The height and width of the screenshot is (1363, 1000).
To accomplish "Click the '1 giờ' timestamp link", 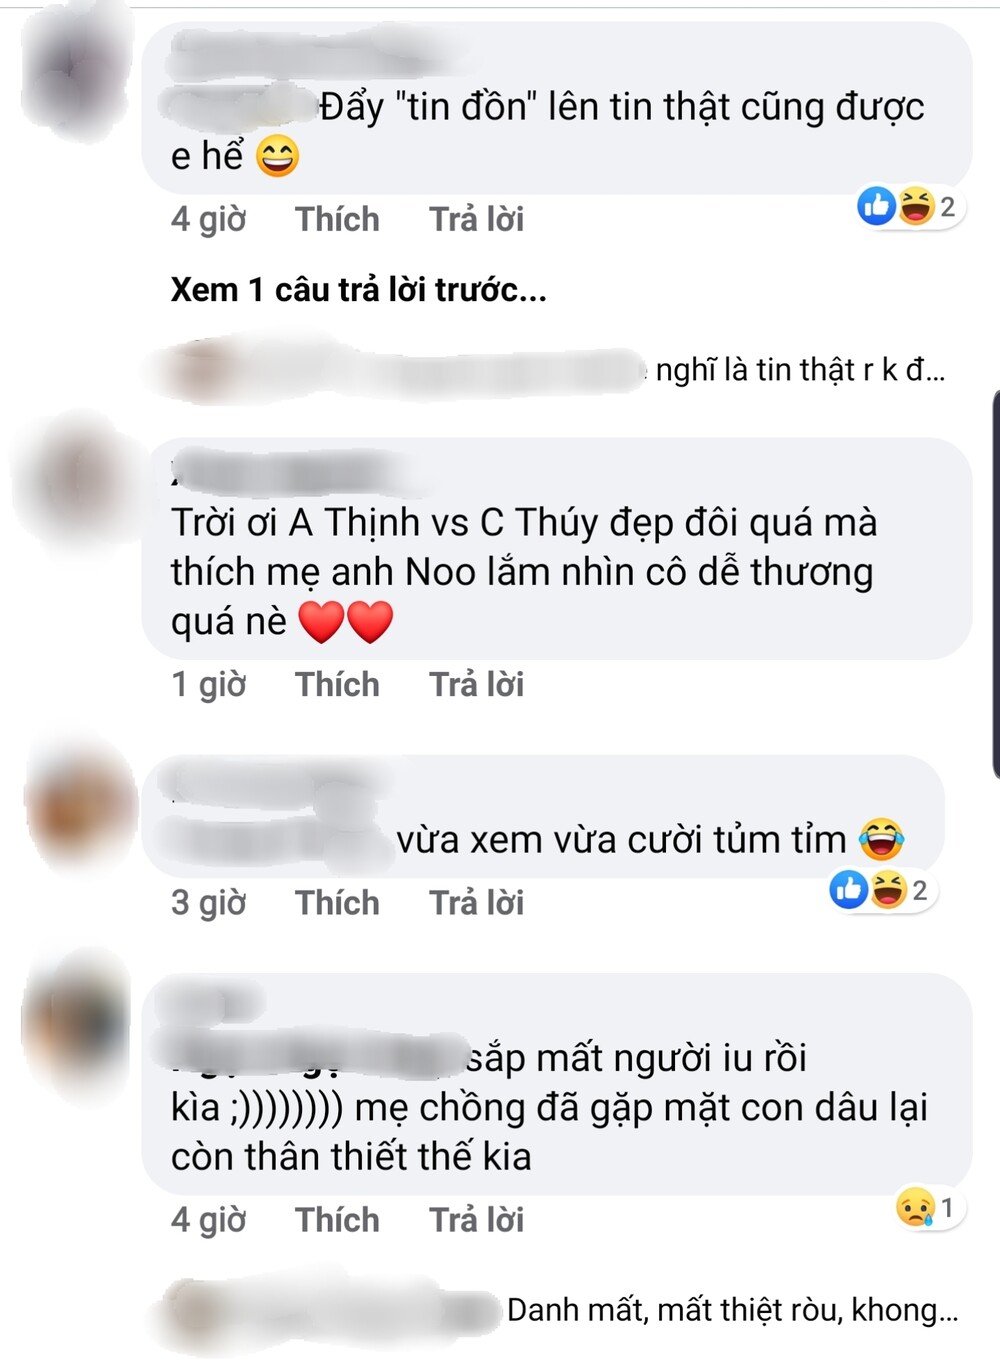I will click(x=208, y=684).
